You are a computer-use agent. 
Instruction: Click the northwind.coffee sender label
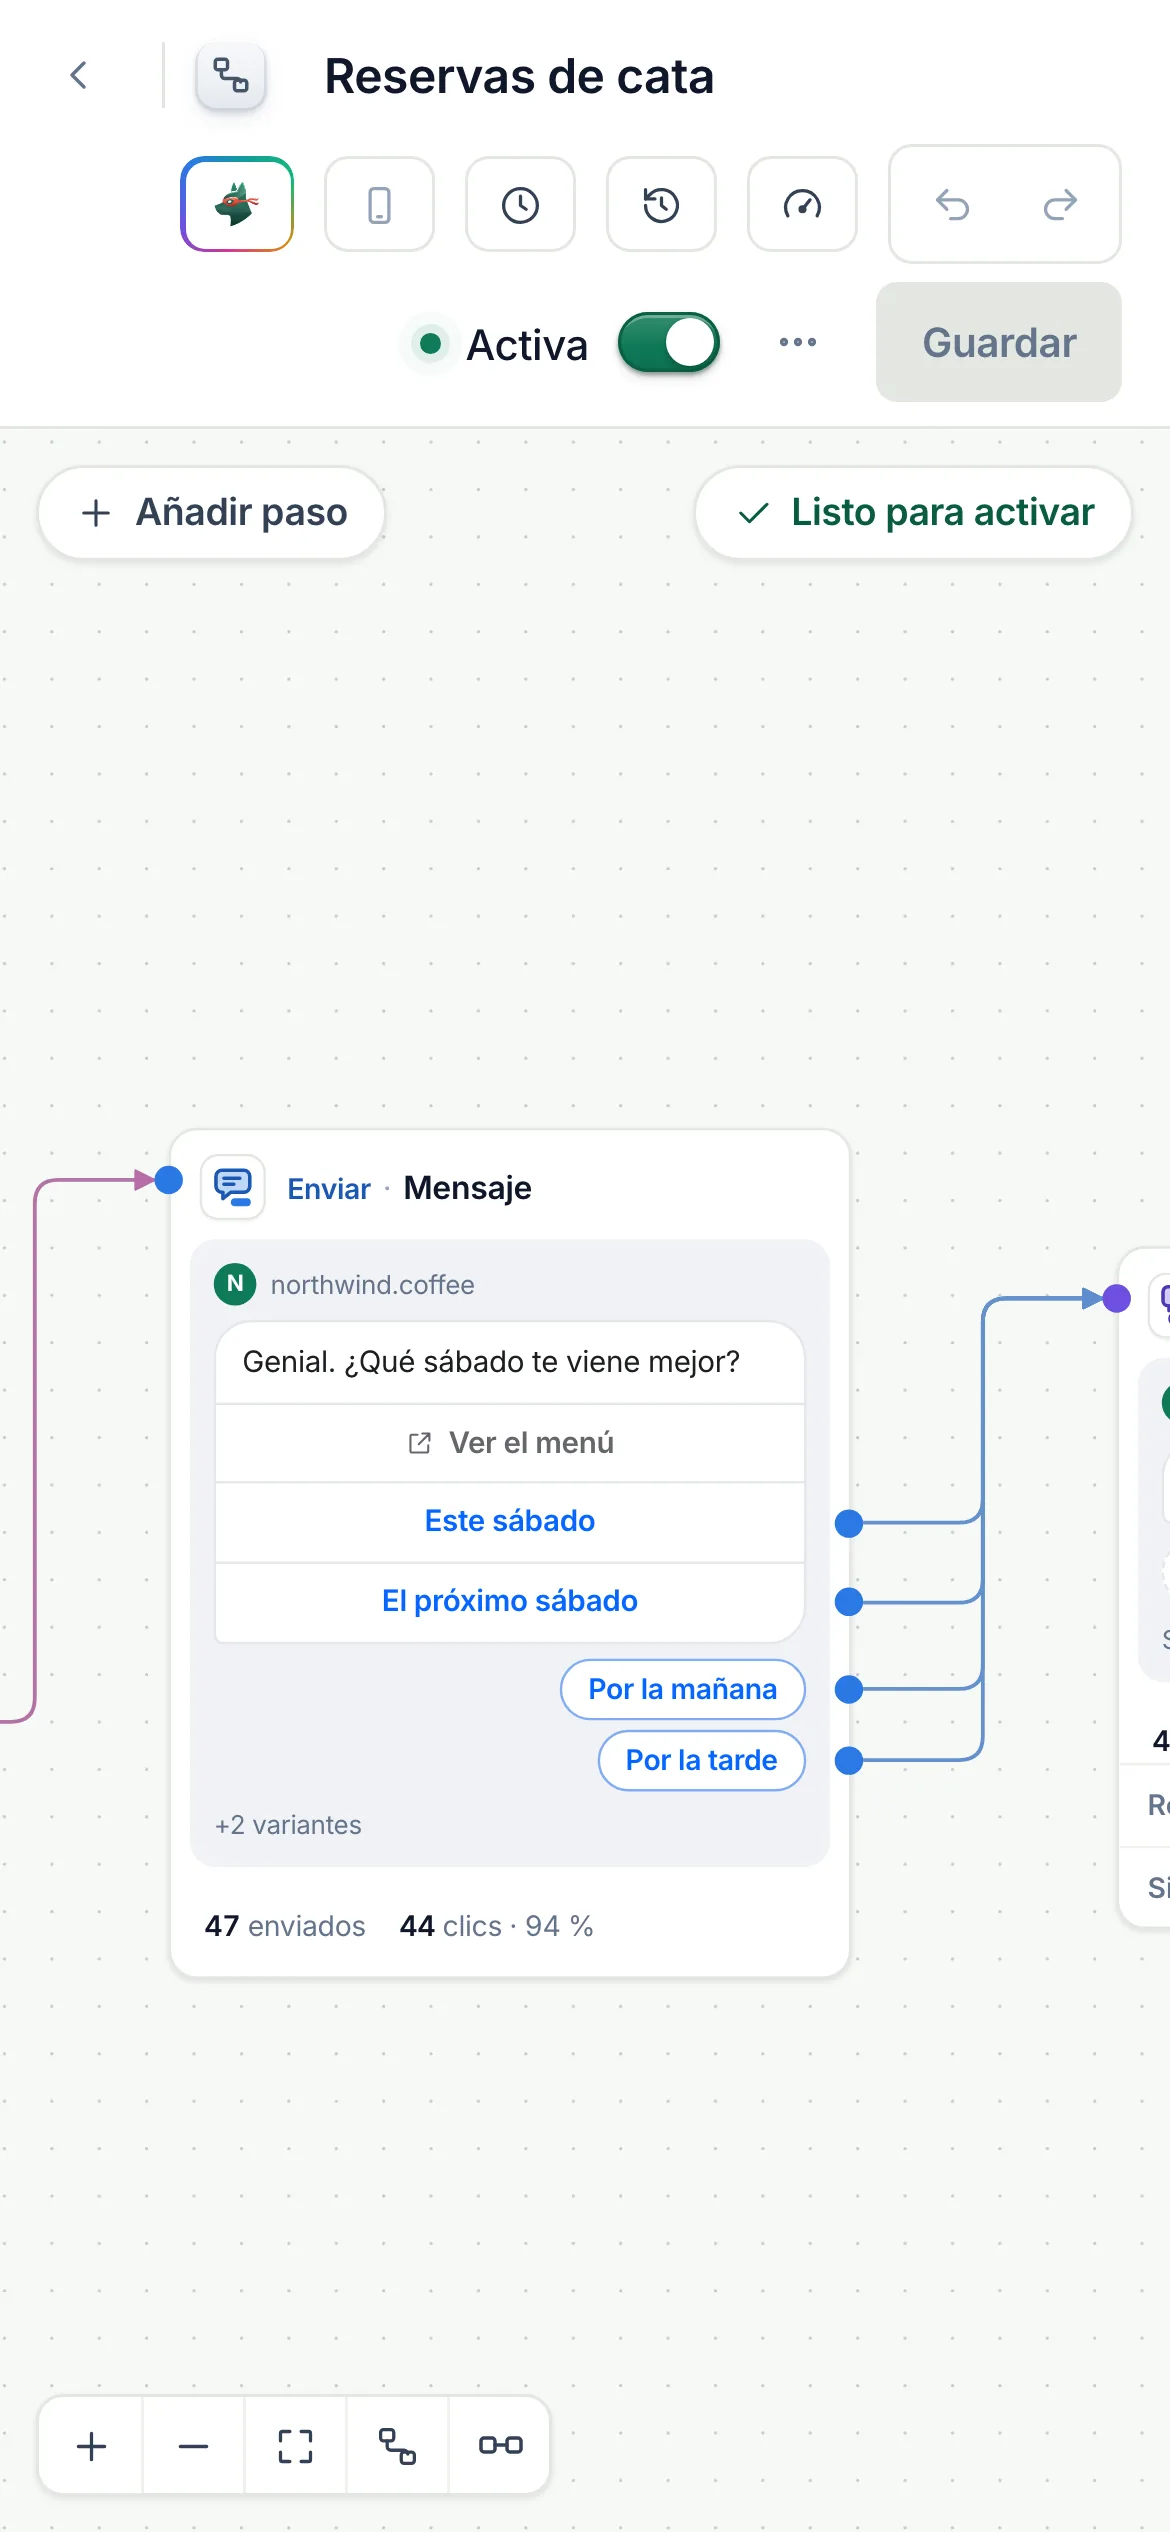coord(373,1284)
